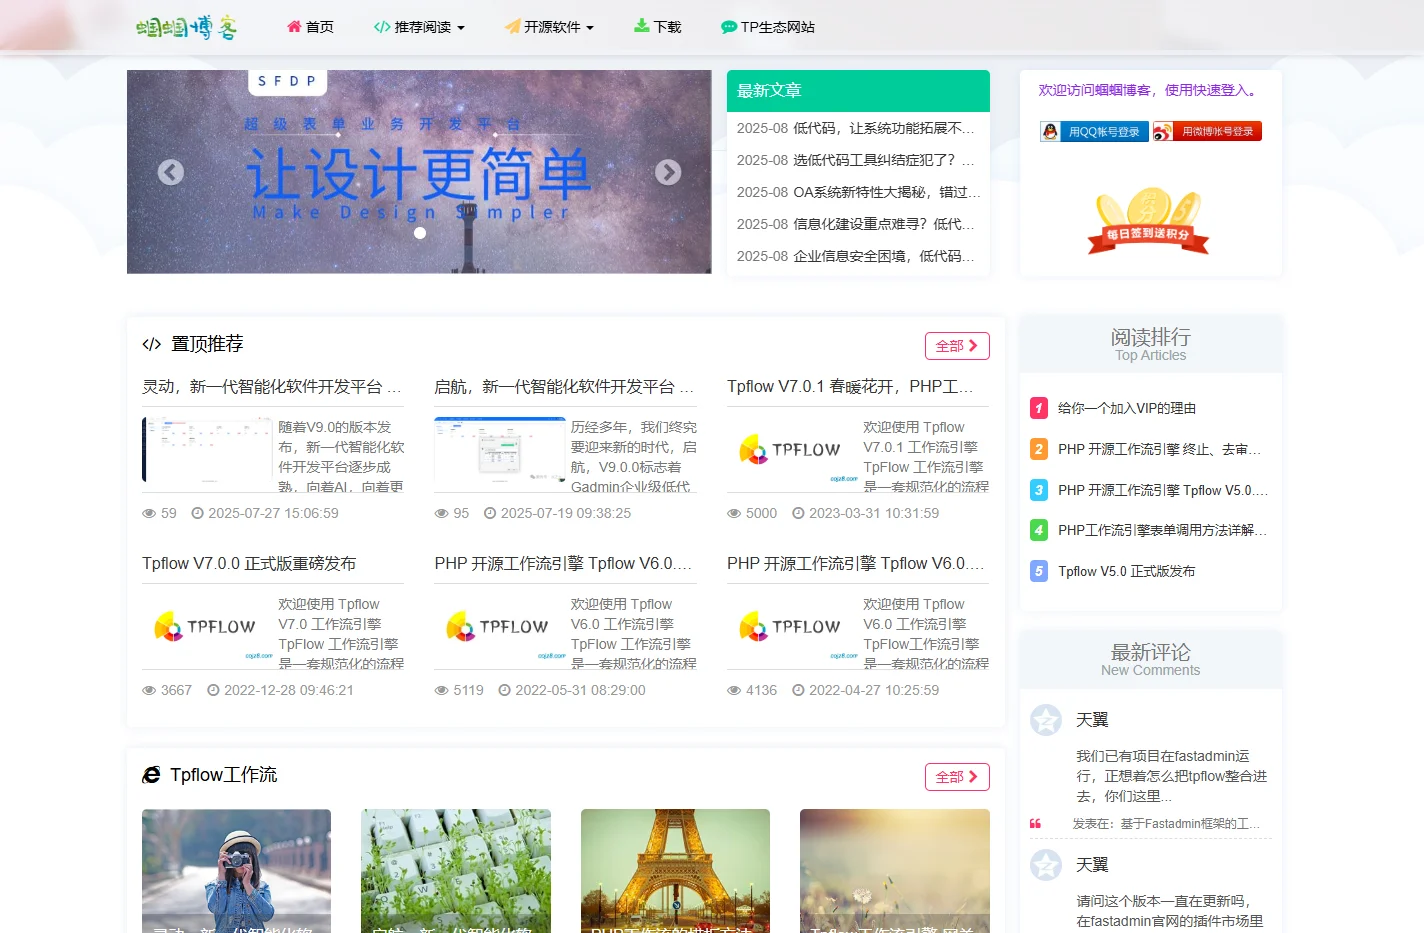Image resolution: width=1424 pixels, height=933 pixels.
Task: Click the IE icon beside Tpflow工作流
Action: tap(152, 775)
